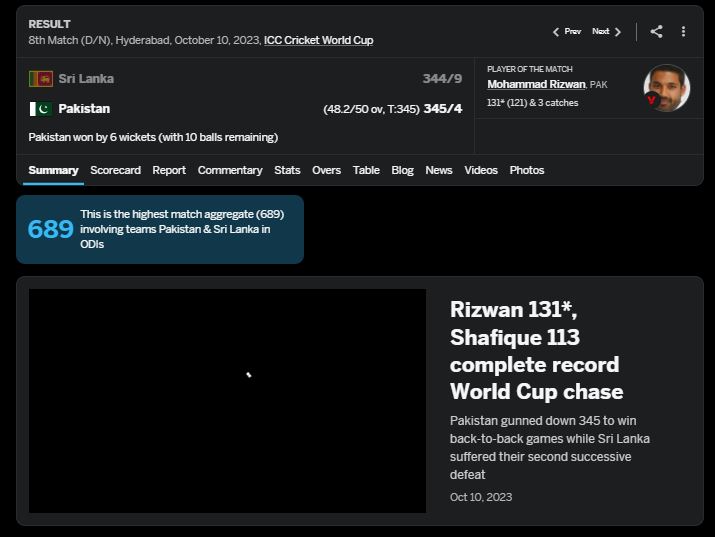Switch to the Scorecard tab
Image resolution: width=715 pixels, height=537 pixels.
[x=115, y=170]
